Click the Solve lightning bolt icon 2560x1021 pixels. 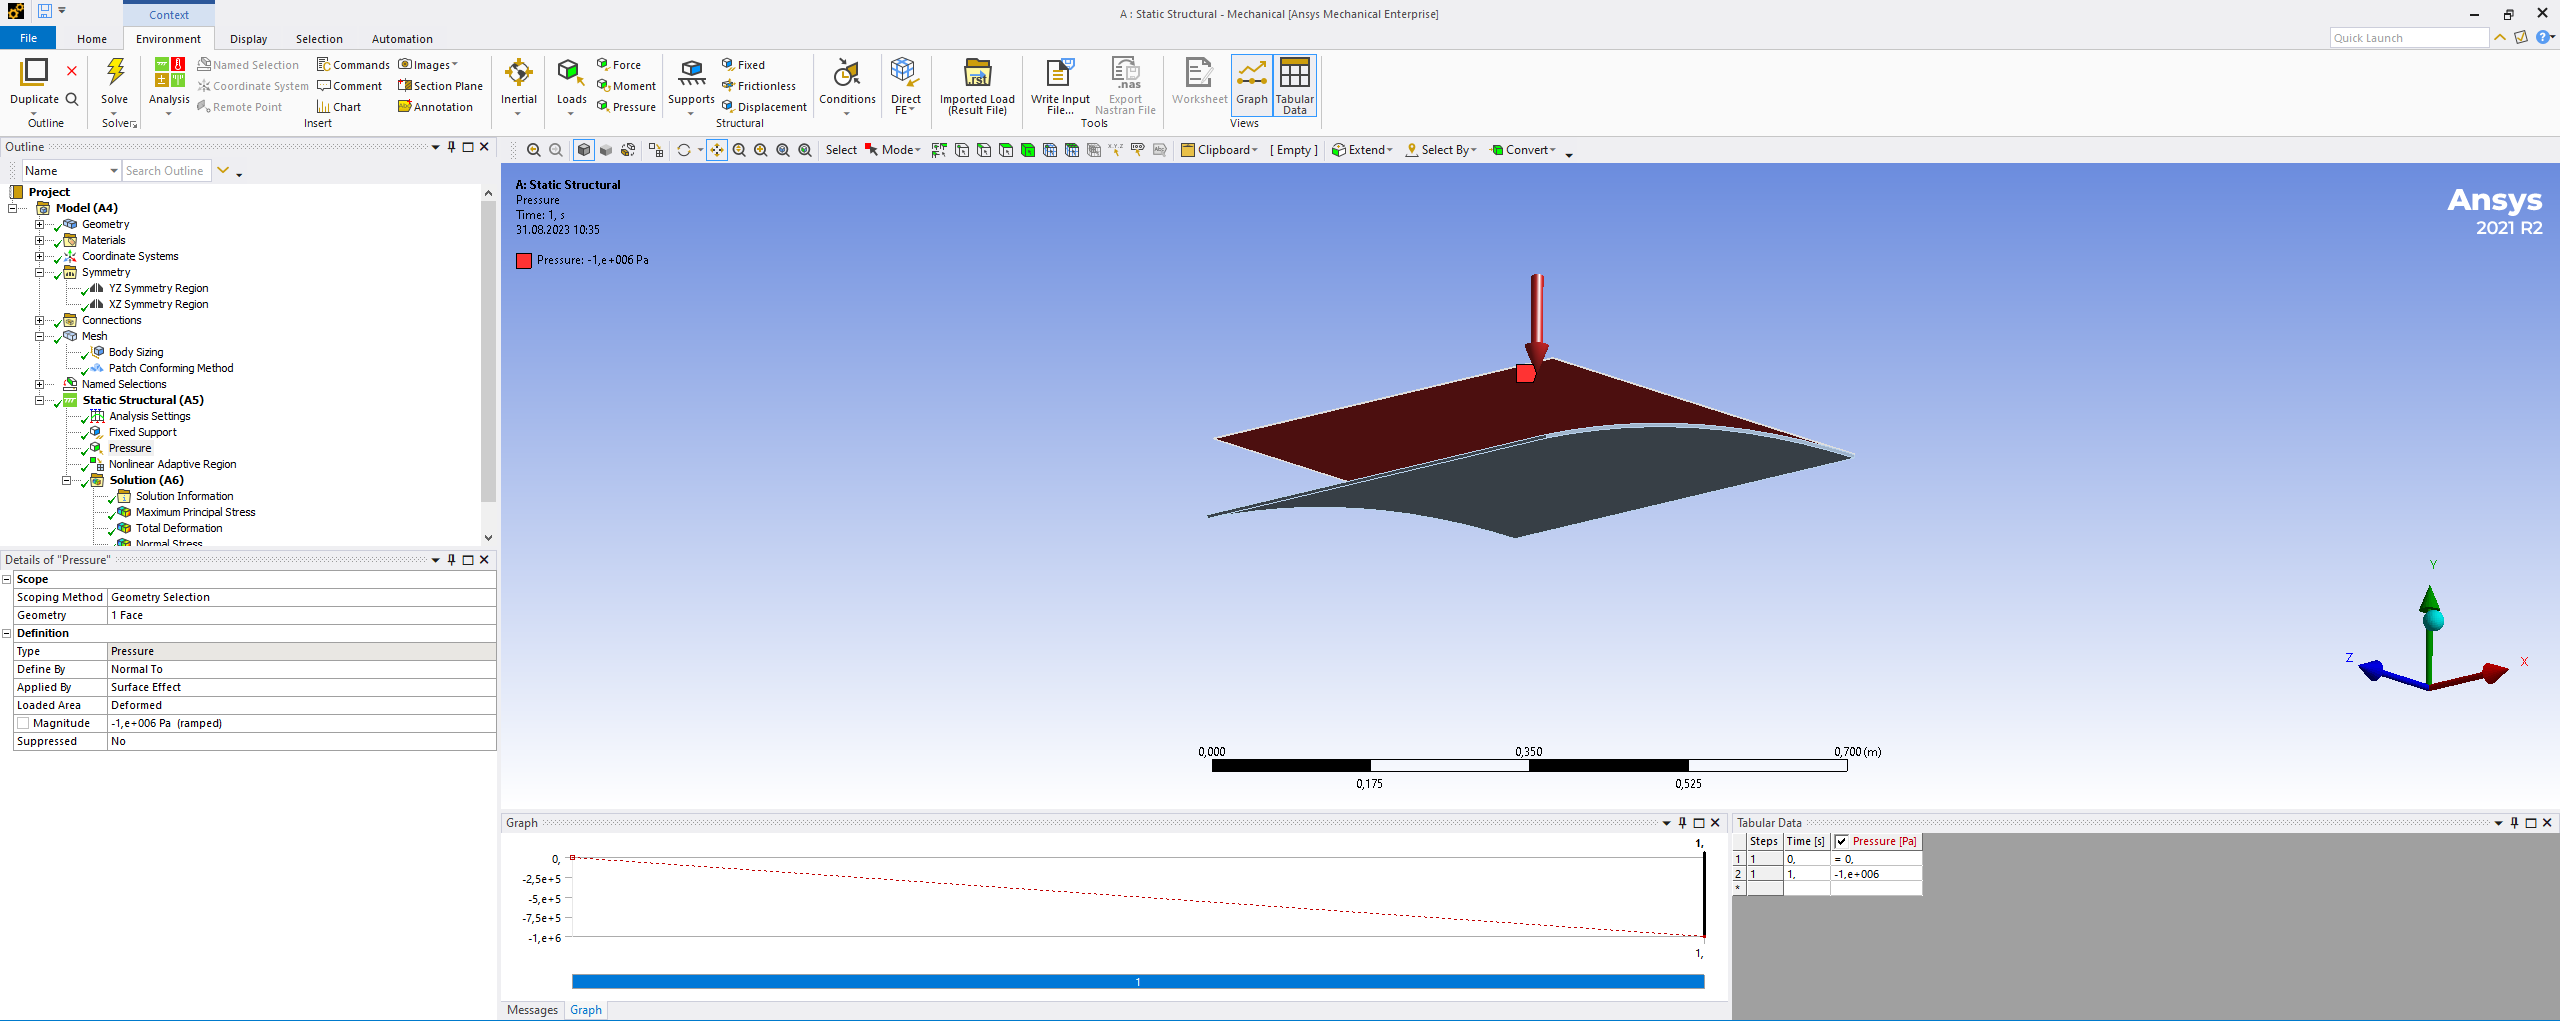coord(115,73)
